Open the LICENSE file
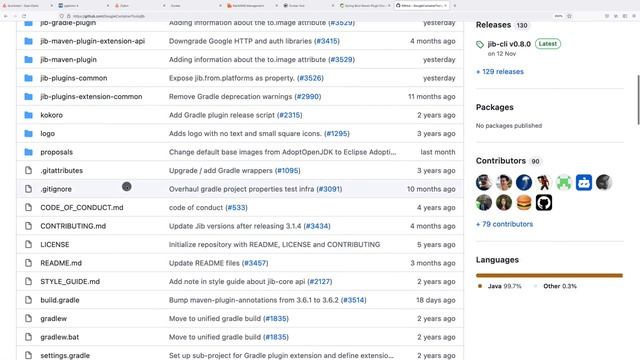640x360 pixels. (55, 244)
